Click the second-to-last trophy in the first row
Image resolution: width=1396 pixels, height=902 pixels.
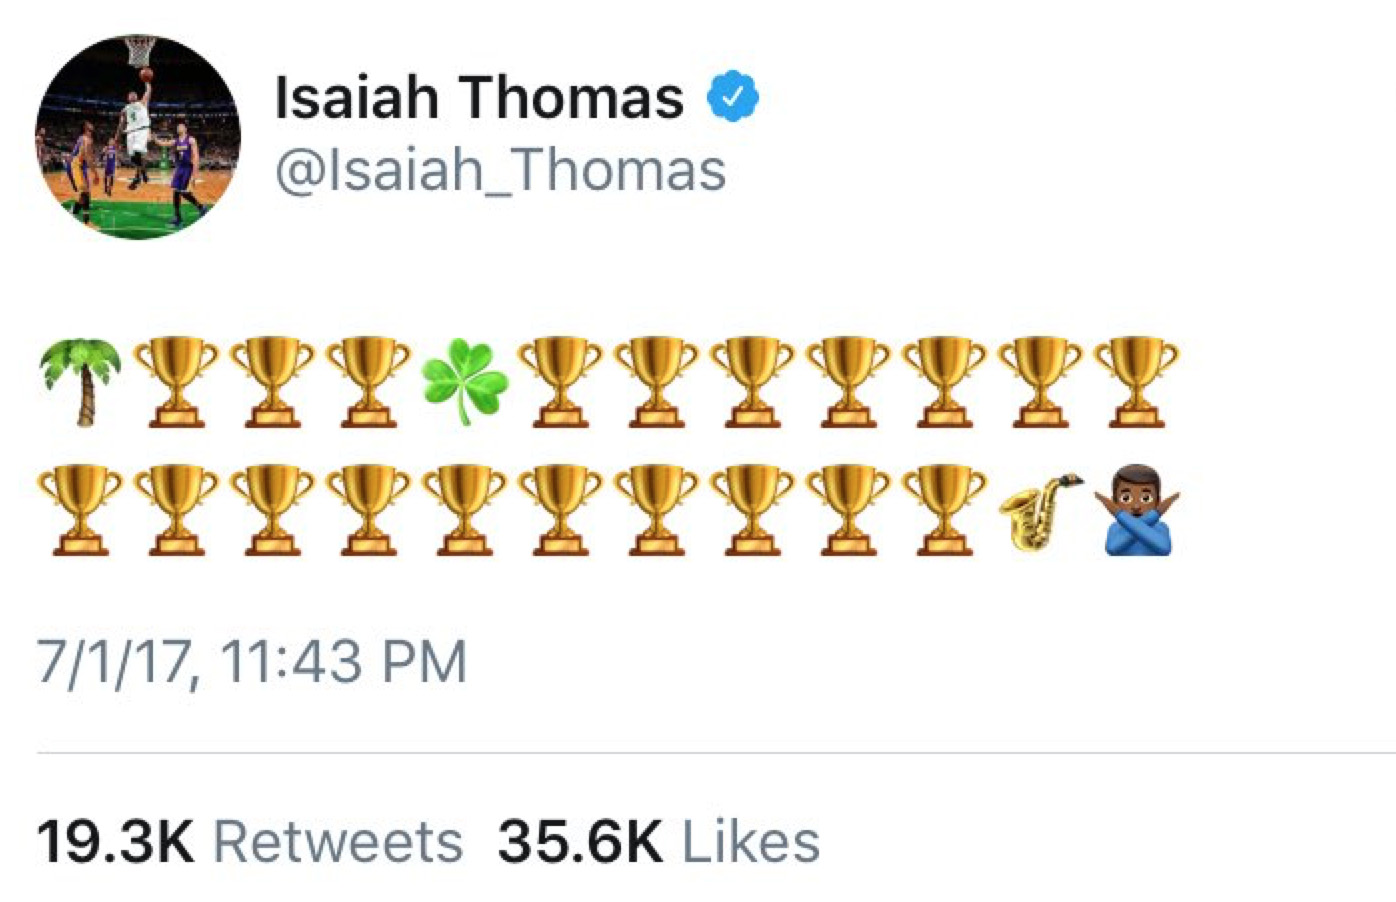[x=1040, y=382]
